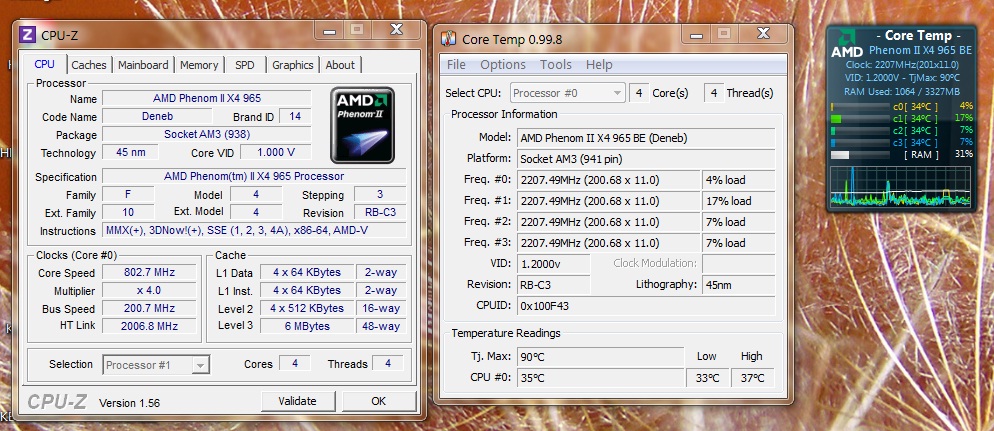This screenshot has height=431, width=994.
Task: Click the c0 core load bar in gadget
Action: click(861, 106)
